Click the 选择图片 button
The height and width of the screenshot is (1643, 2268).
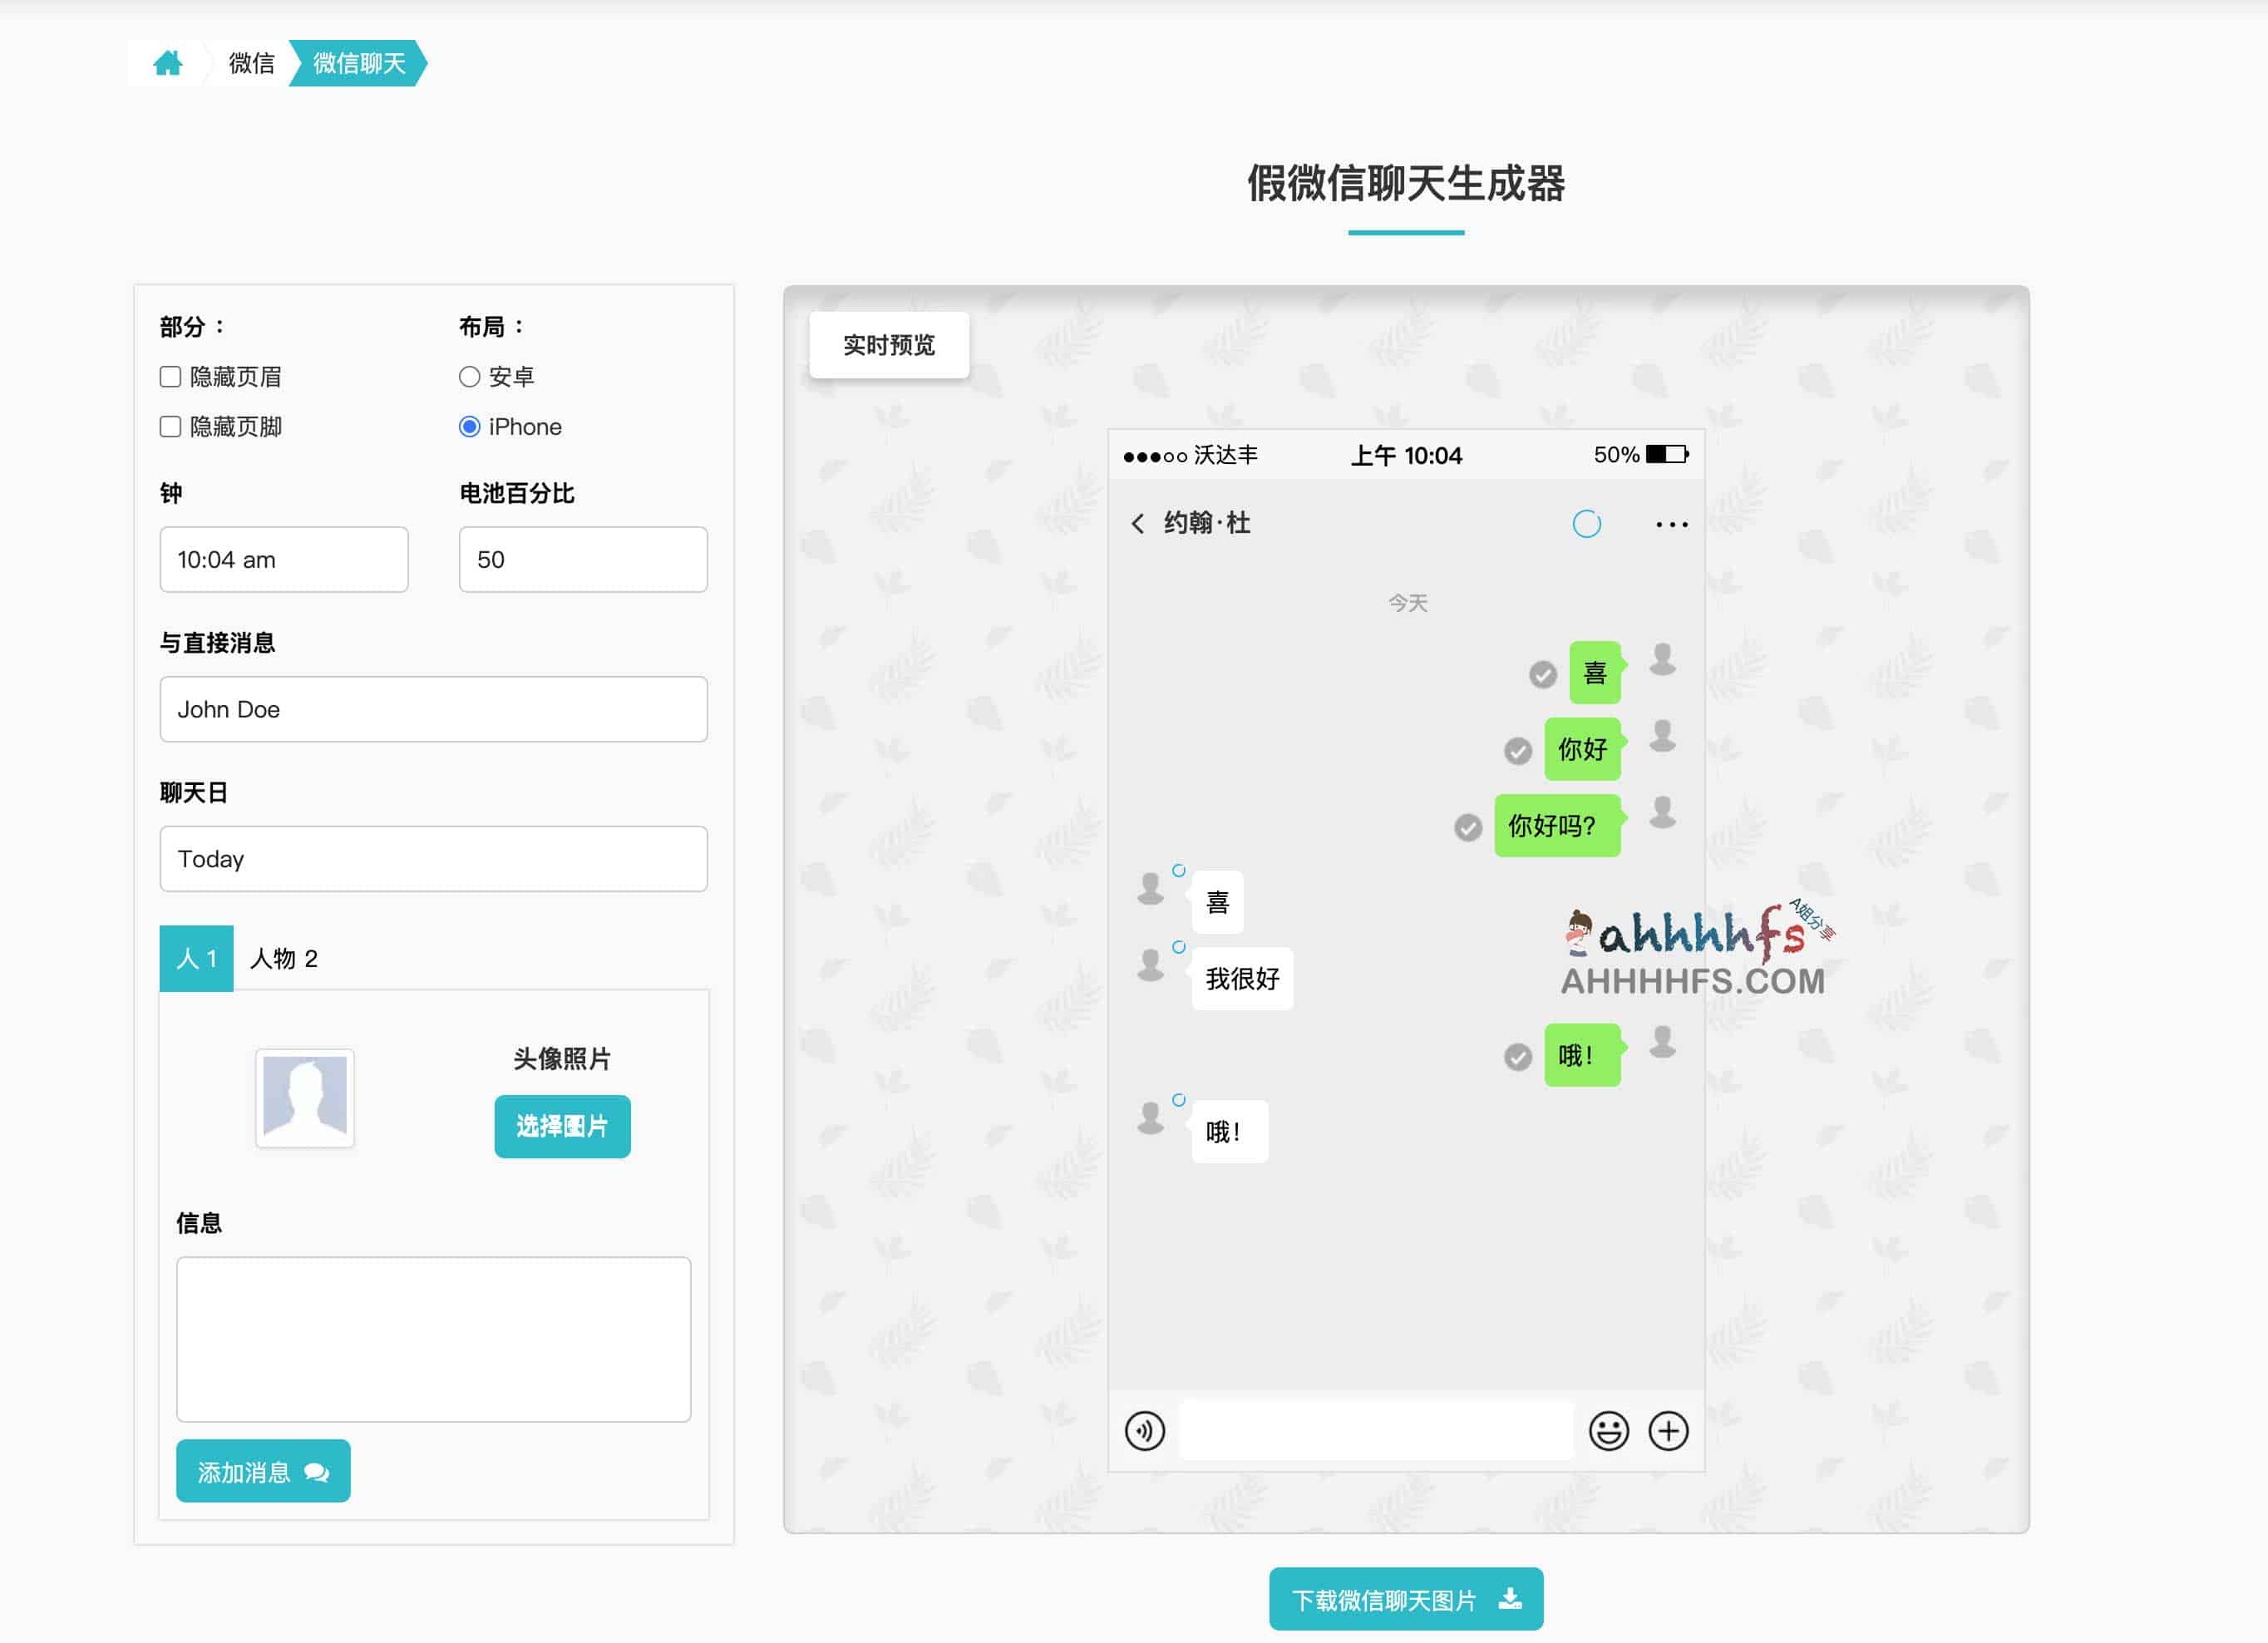562,1126
